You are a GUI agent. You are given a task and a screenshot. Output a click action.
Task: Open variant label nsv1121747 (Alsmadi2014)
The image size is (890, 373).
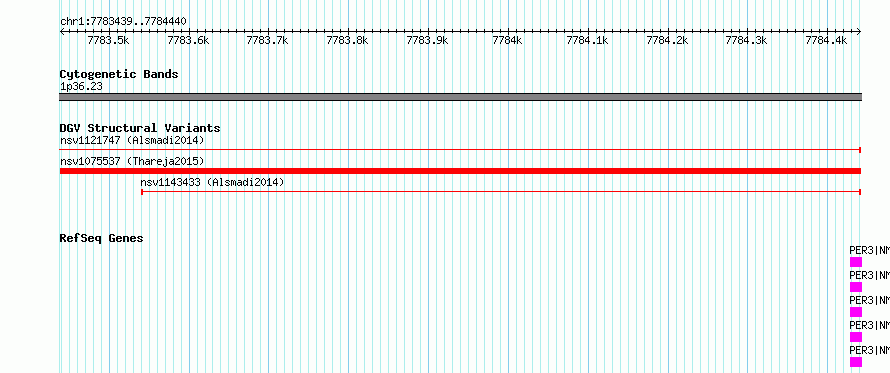[132, 140]
